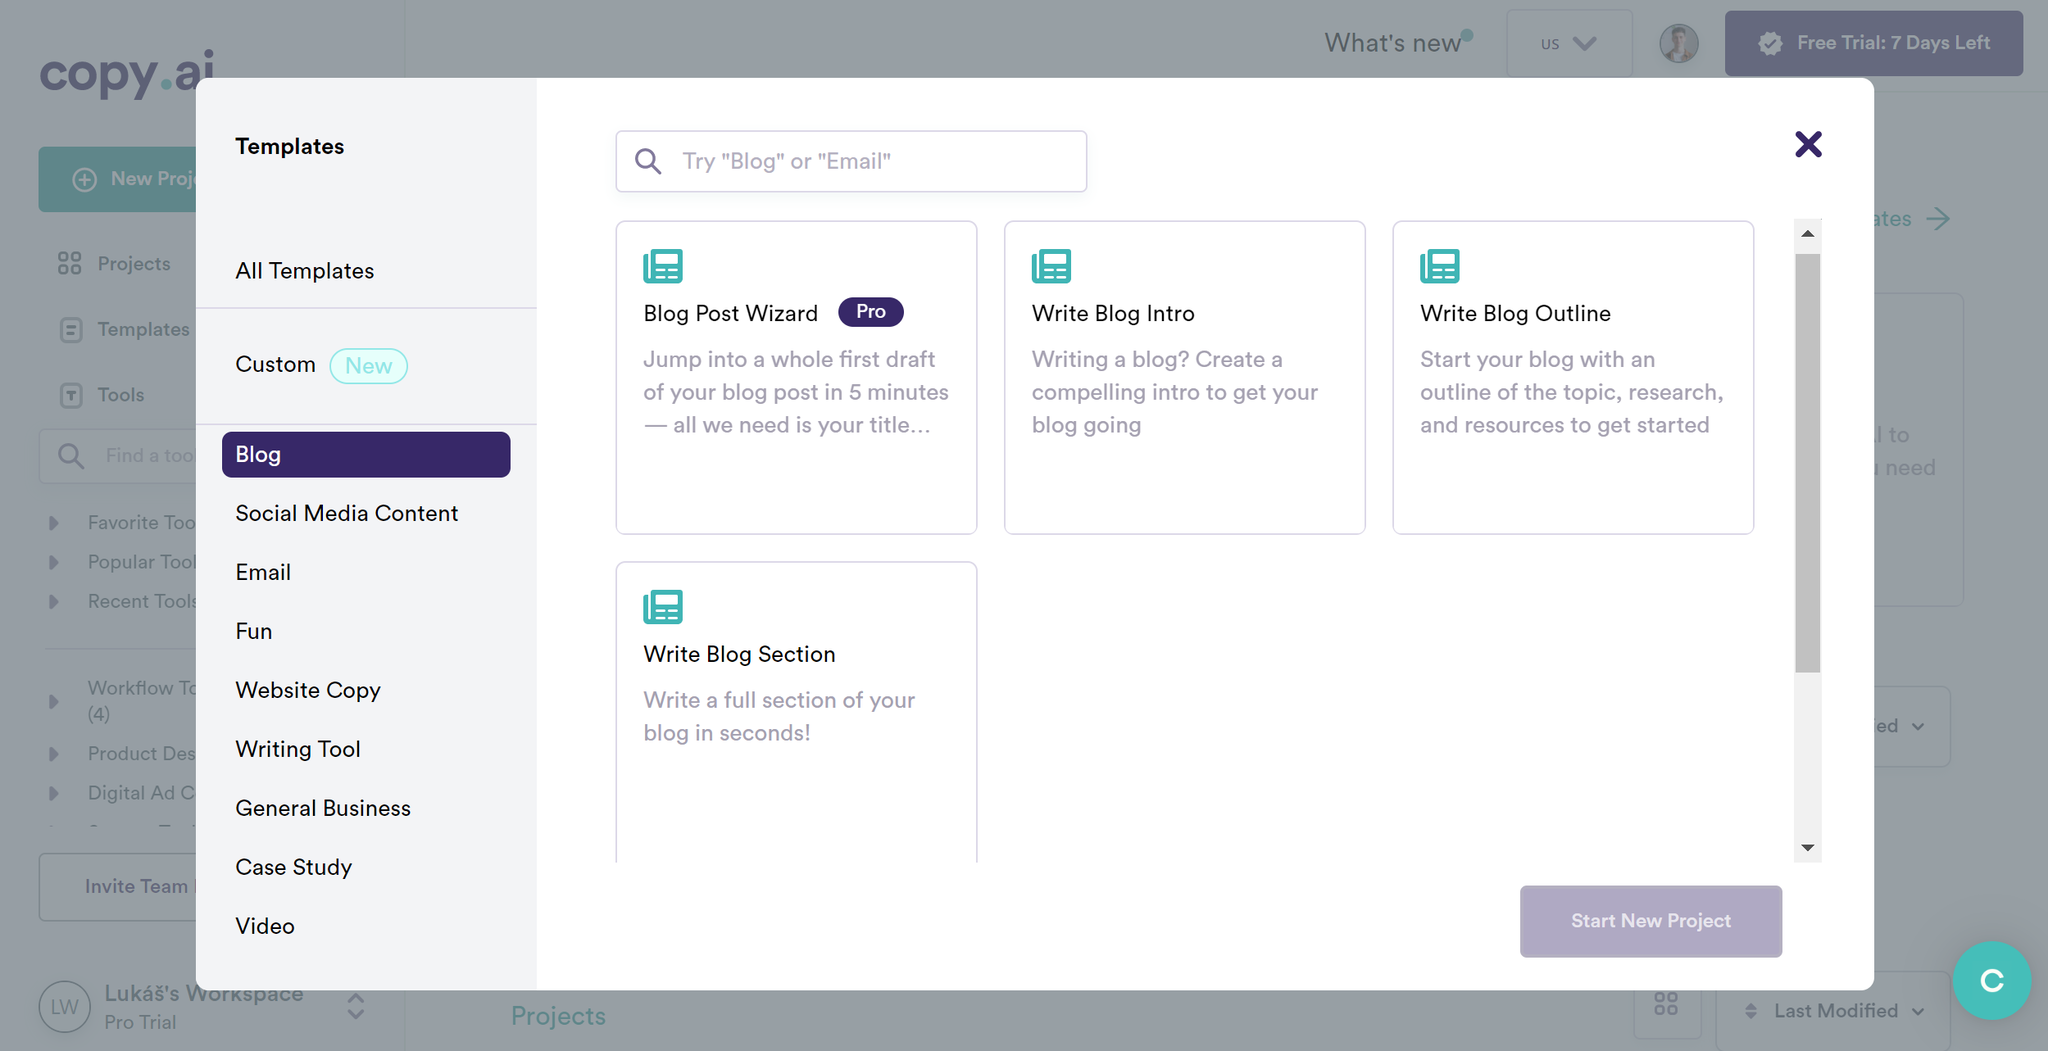Click the template list scrollbar down arrow
2048x1051 pixels.
point(1807,848)
